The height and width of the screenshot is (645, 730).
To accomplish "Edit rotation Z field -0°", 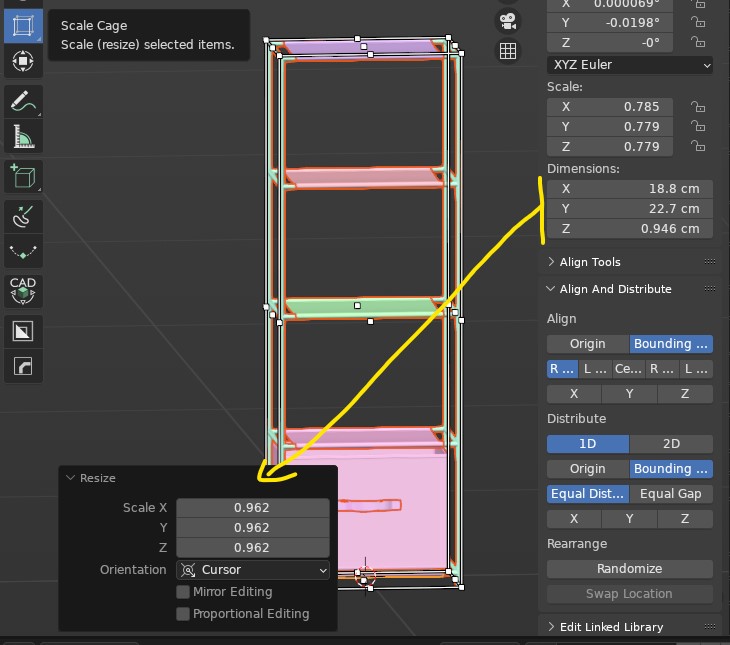I will click(610, 42).
